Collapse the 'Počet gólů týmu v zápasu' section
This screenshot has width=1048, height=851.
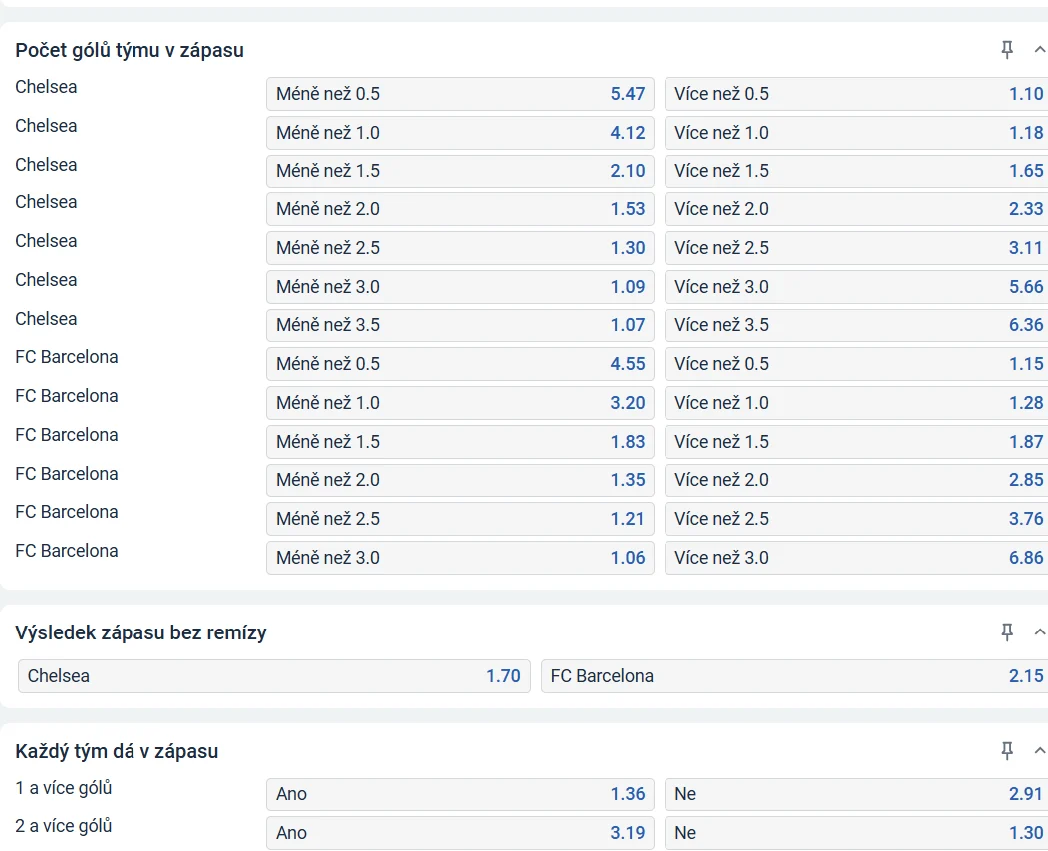tap(1039, 50)
